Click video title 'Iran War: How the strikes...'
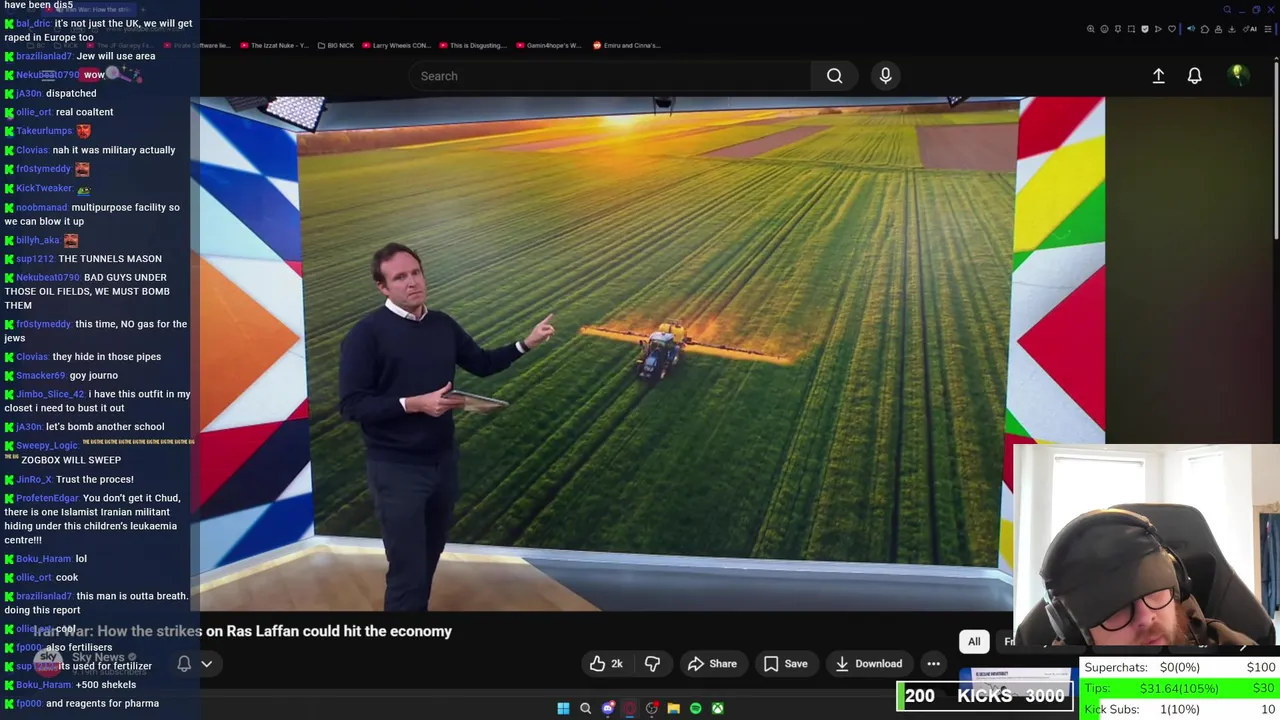 point(242,631)
